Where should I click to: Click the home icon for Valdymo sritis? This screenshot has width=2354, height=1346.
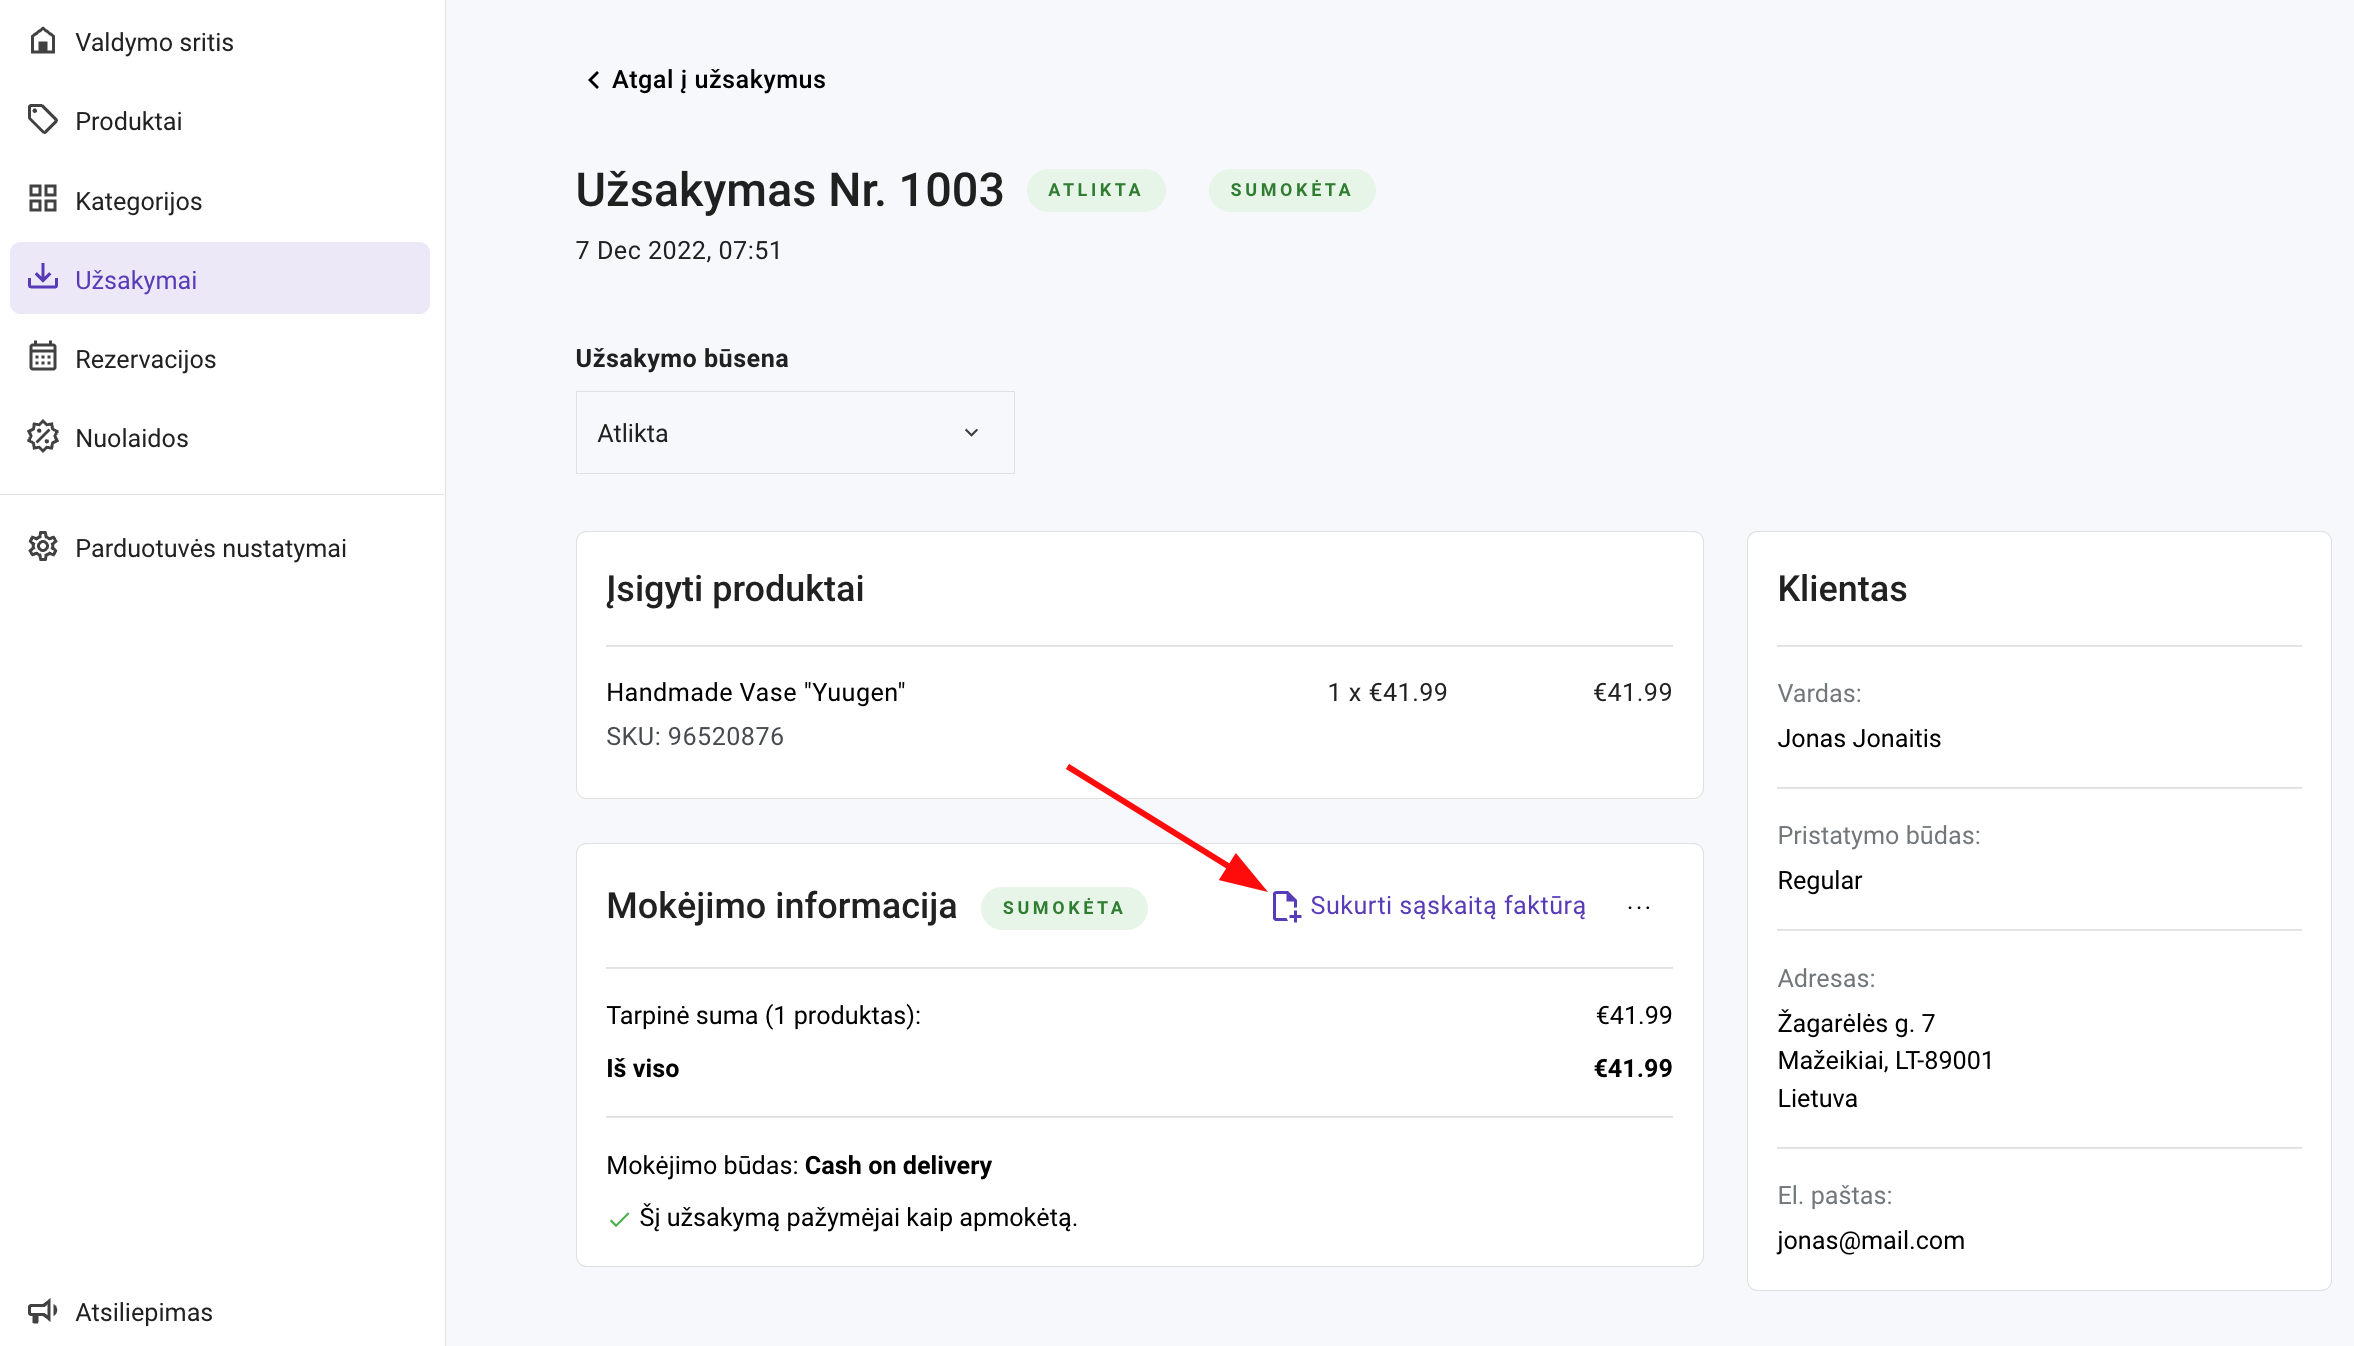point(42,41)
